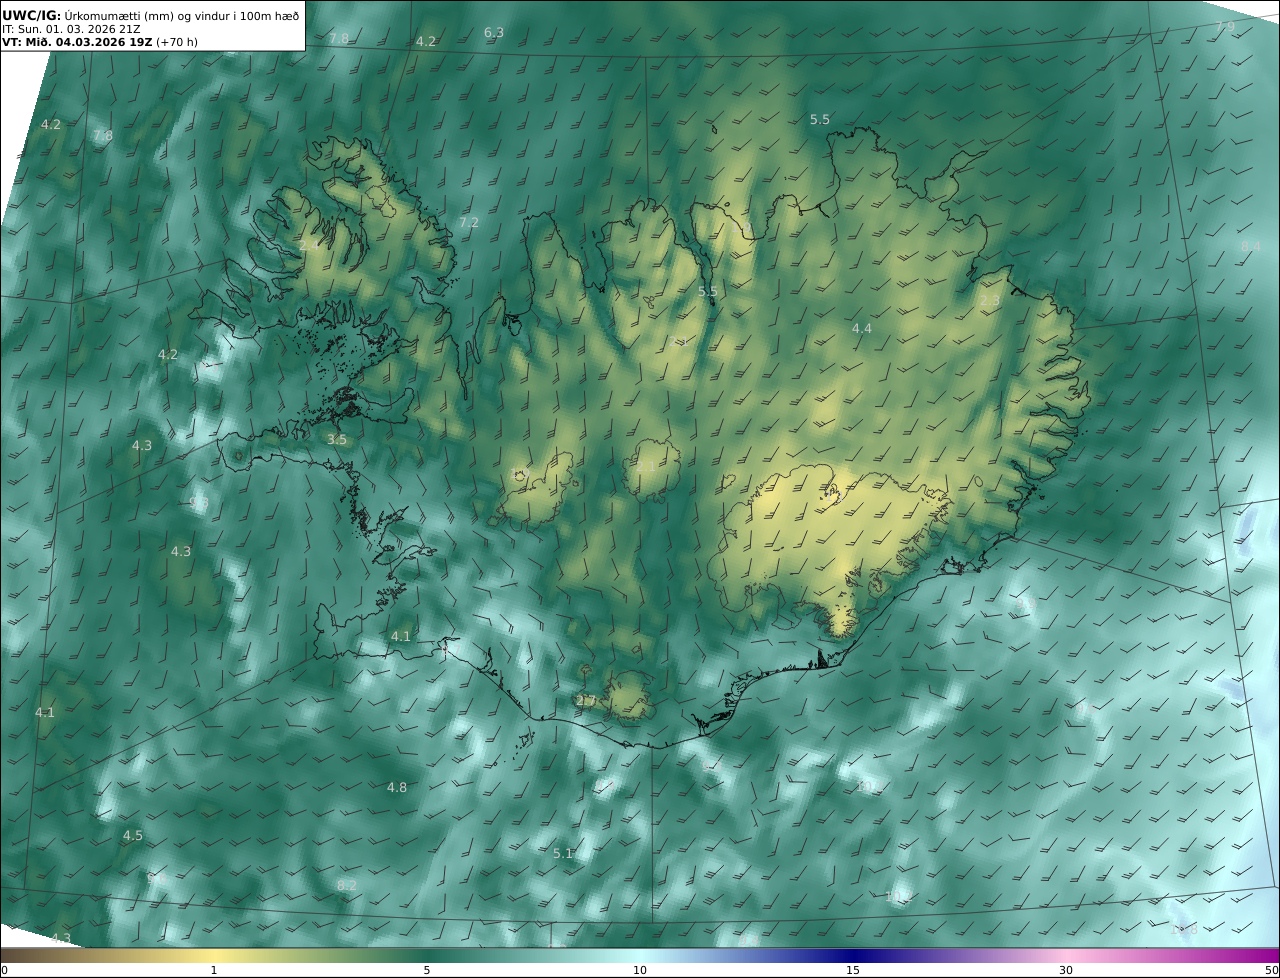This screenshot has width=1280, height=978.
Task: Pick the yellow colorbar section above 1
Action: coord(213,955)
